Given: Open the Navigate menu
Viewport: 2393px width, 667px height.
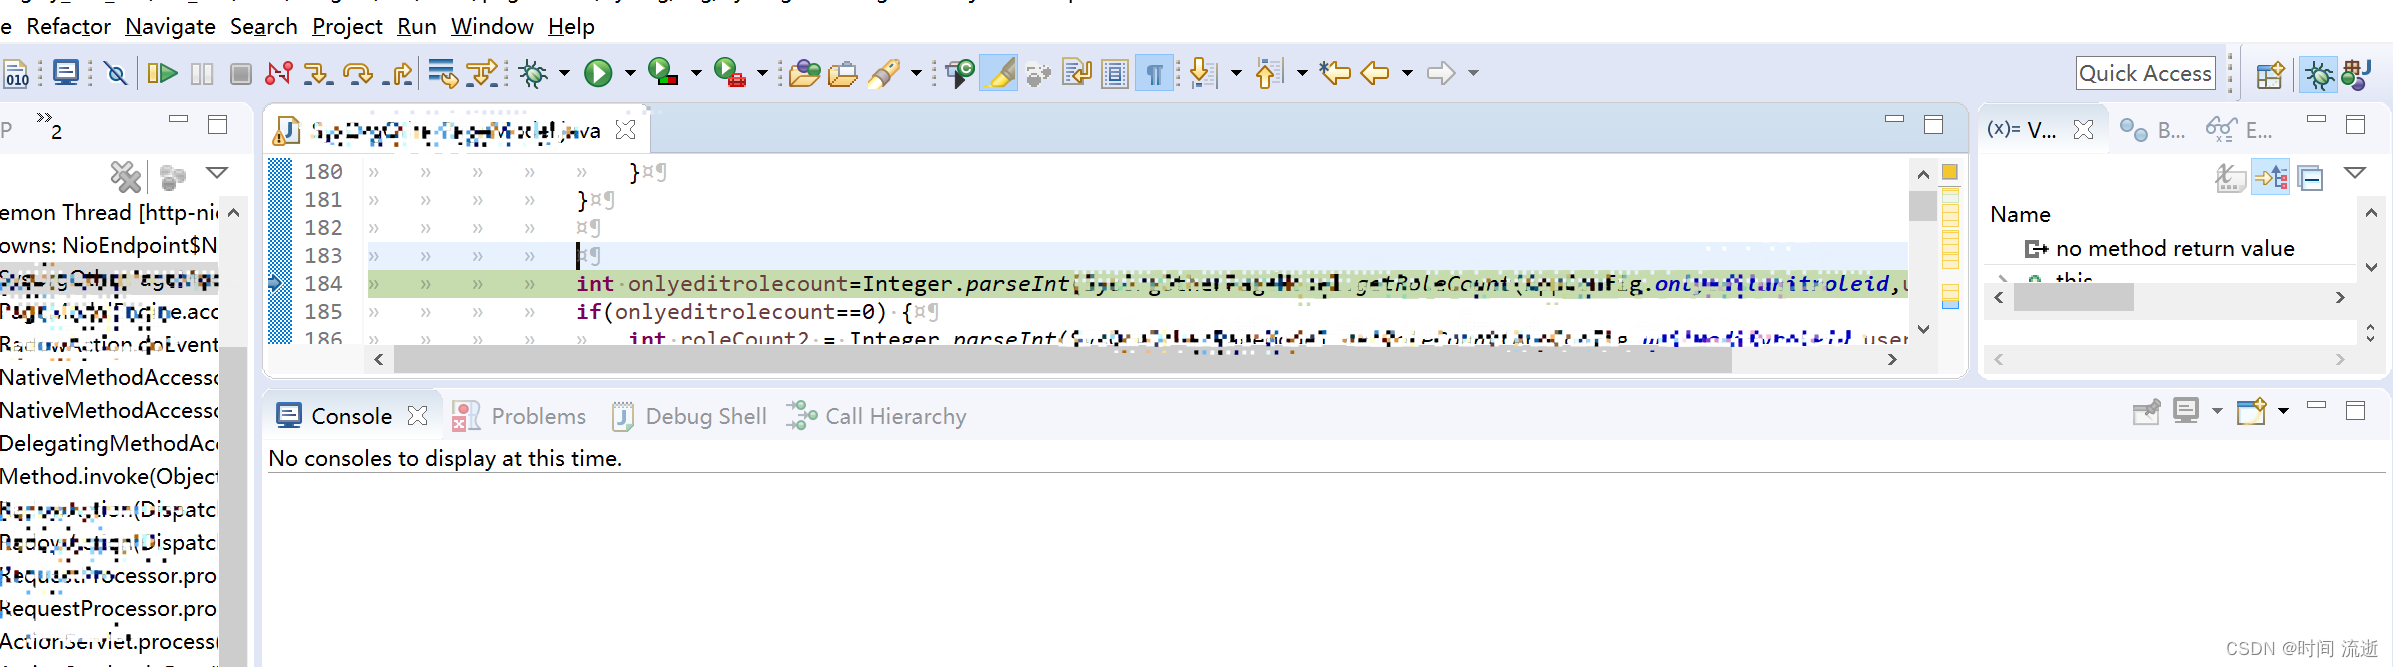Looking at the screenshot, I should (170, 26).
